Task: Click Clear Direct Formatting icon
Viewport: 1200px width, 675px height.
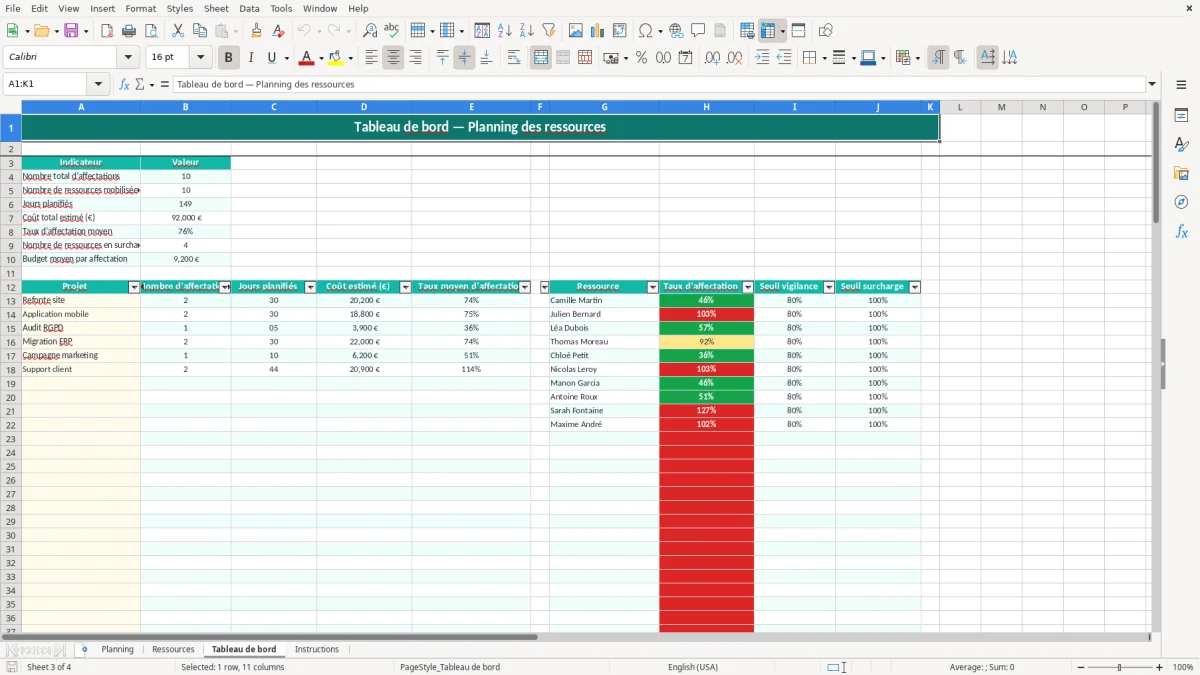Action: pyautogui.click(x=279, y=31)
